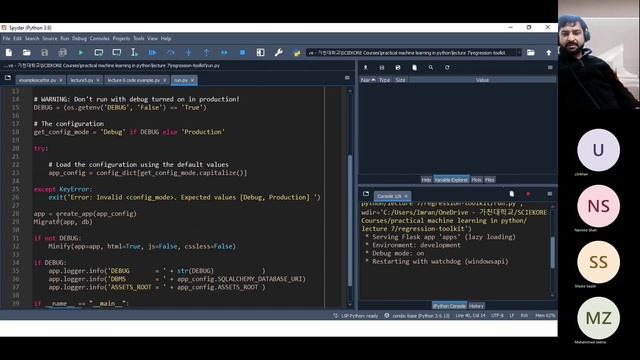Run selection or current line
640x360 pixels.
point(134,53)
